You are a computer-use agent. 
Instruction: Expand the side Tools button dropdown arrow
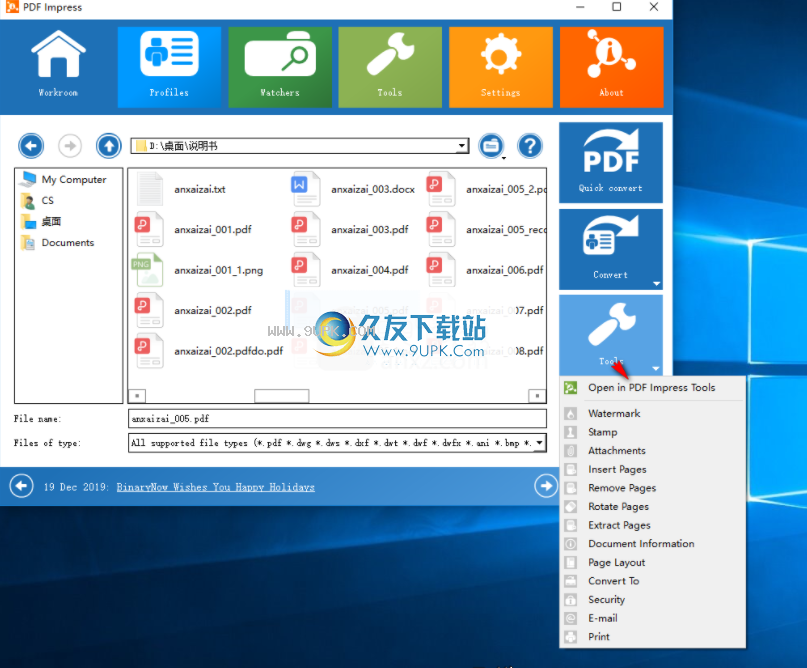click(x=656, y=368)
